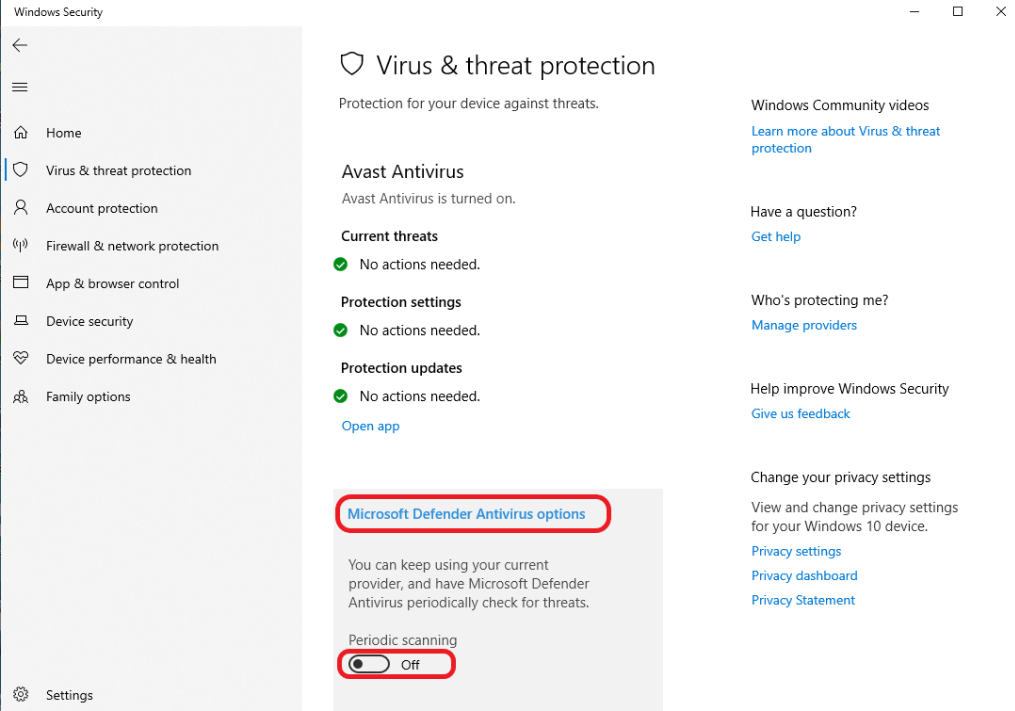1015x711 pixels.
Task: Turn on the Periodic scanning toggle
Action: [369, 664]
